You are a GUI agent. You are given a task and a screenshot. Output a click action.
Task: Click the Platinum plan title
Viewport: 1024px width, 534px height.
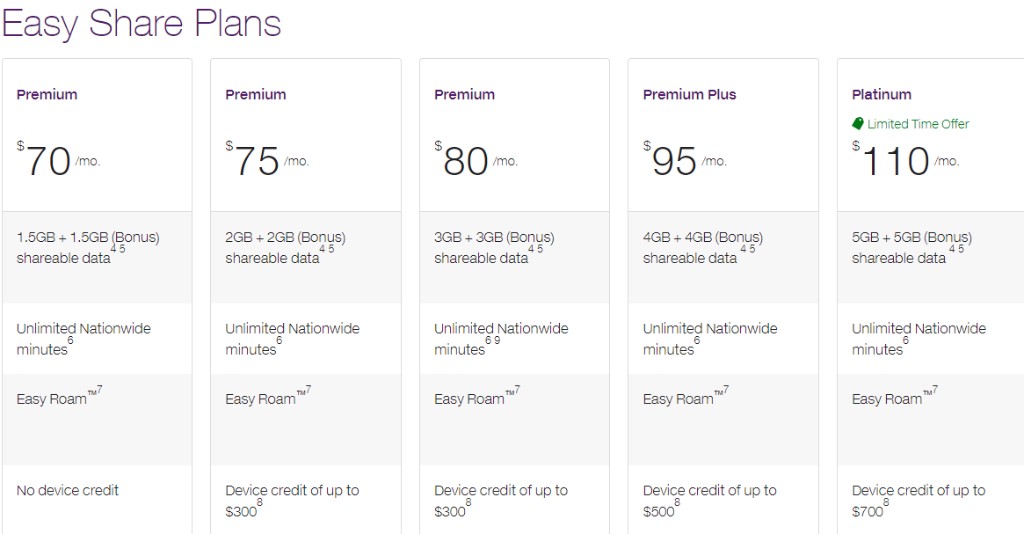click(x=882, y=95)
